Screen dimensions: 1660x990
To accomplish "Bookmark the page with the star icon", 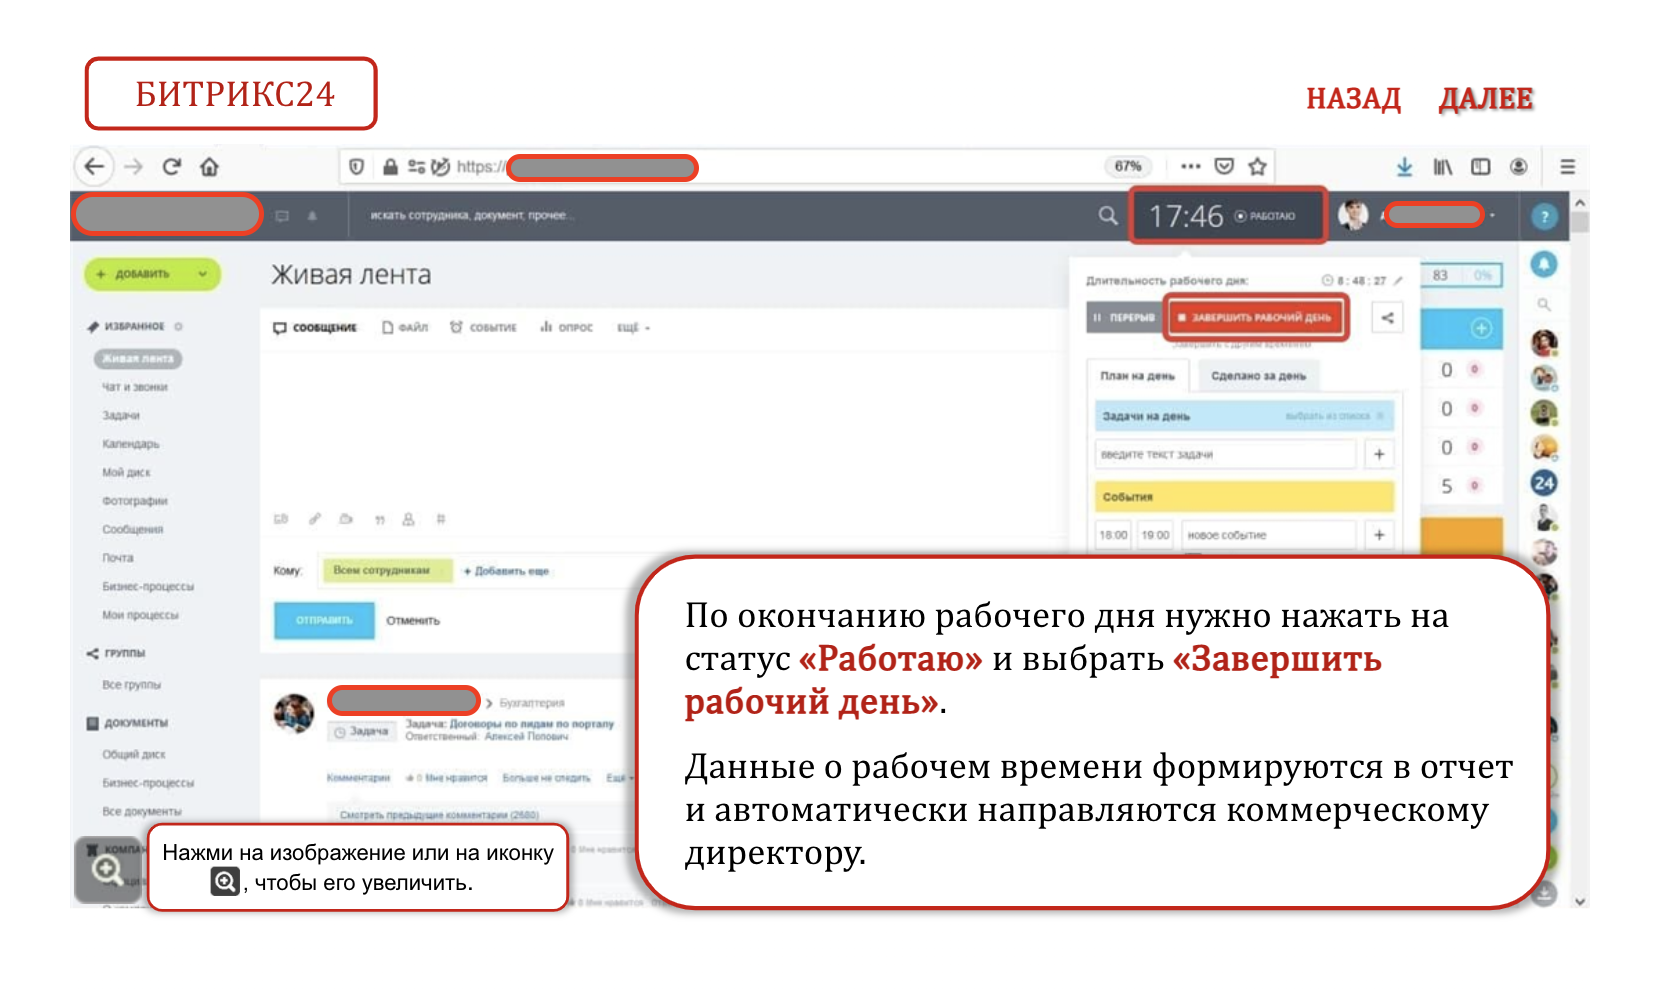I will 1258,167.
